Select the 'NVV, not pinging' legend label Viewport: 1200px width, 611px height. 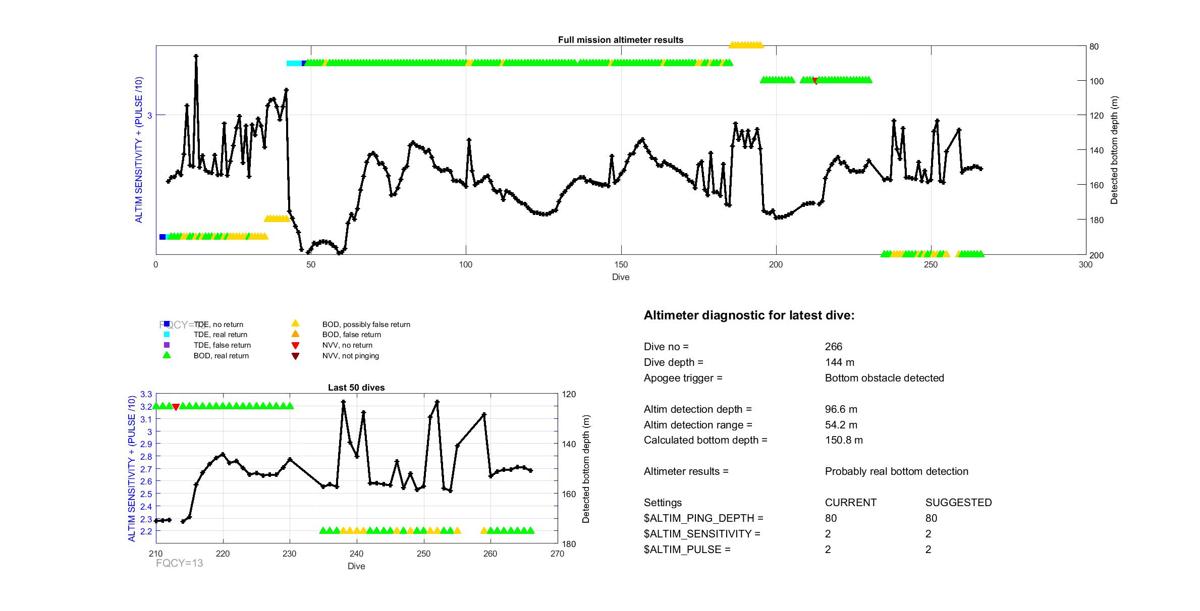pos(350,355)
